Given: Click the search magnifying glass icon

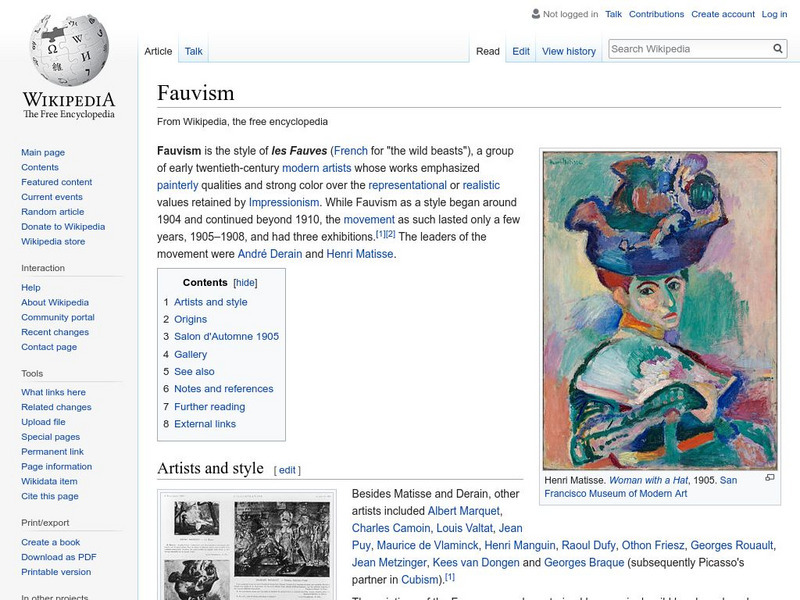Looking at the screenshot, I should click(778, 48).
